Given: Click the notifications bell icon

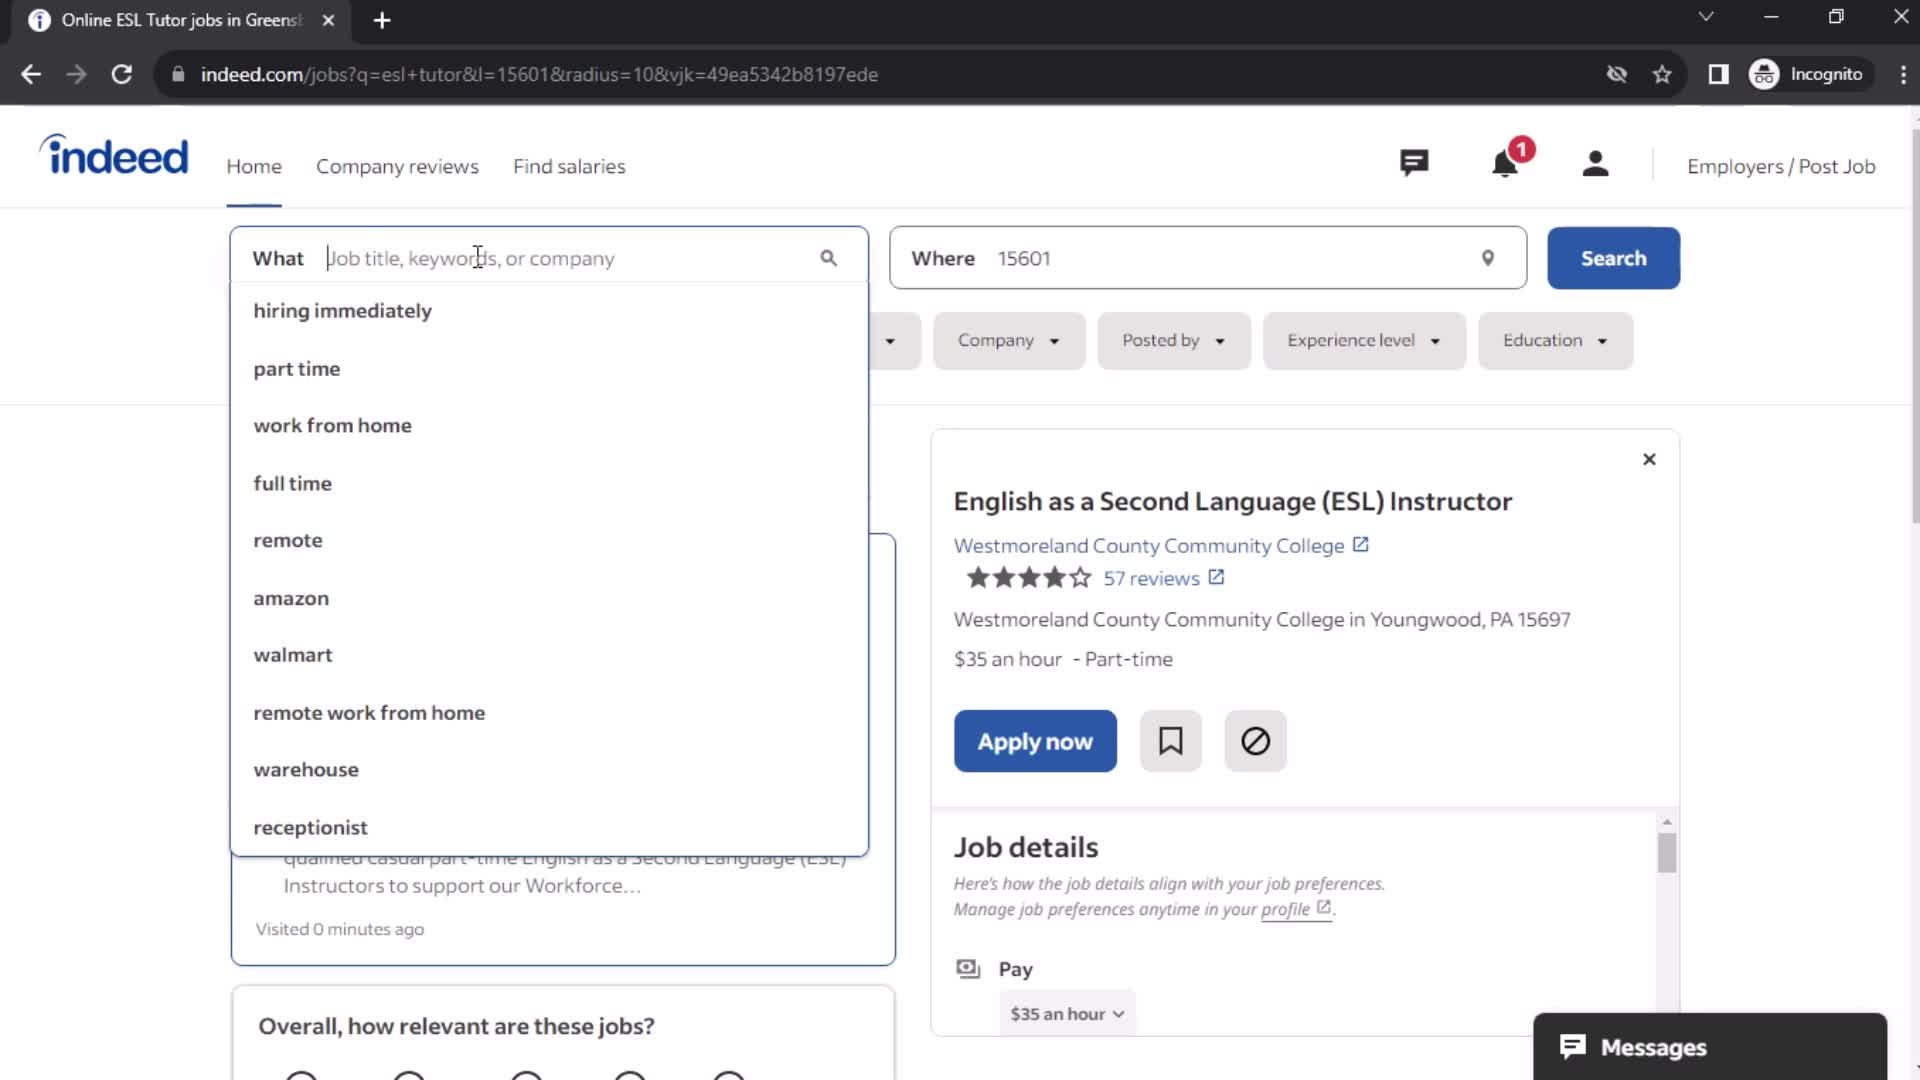Looking at the screenshot, I should click(x=1505, y=165).
